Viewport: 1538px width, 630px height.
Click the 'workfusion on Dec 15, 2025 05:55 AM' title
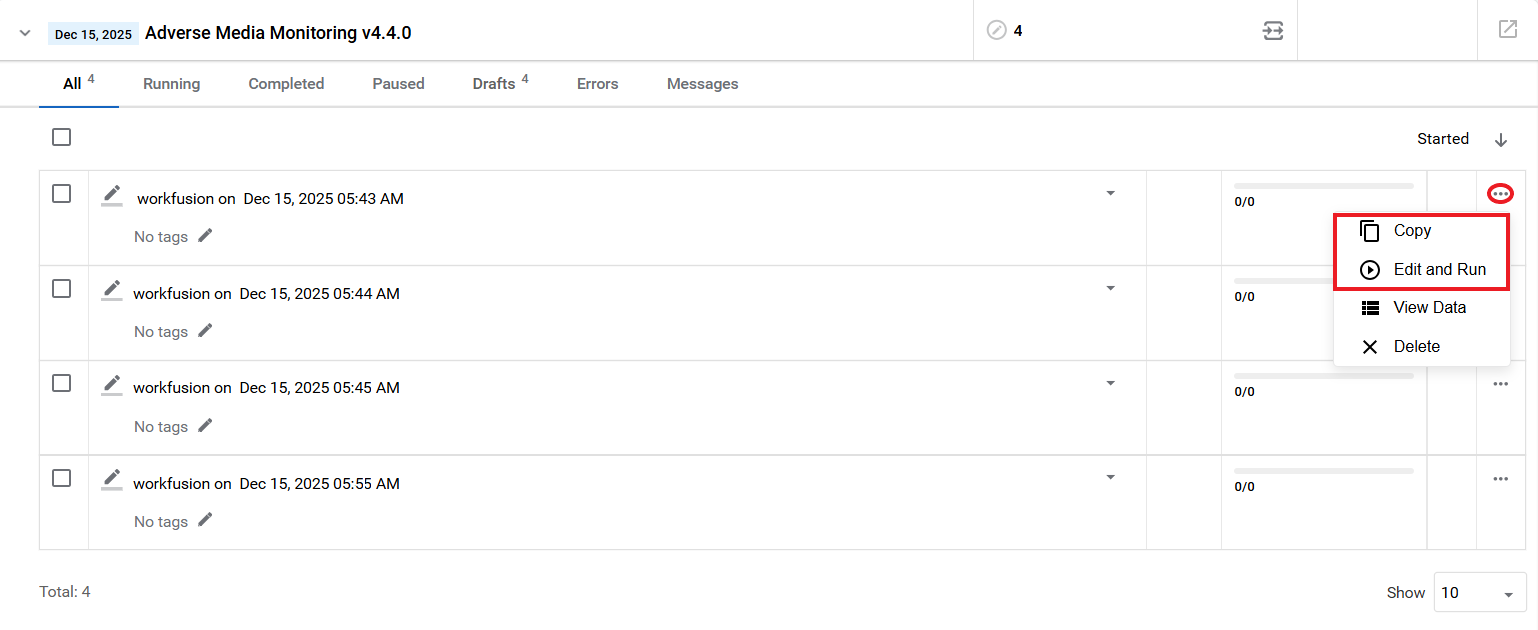click(x=266, y=484)
